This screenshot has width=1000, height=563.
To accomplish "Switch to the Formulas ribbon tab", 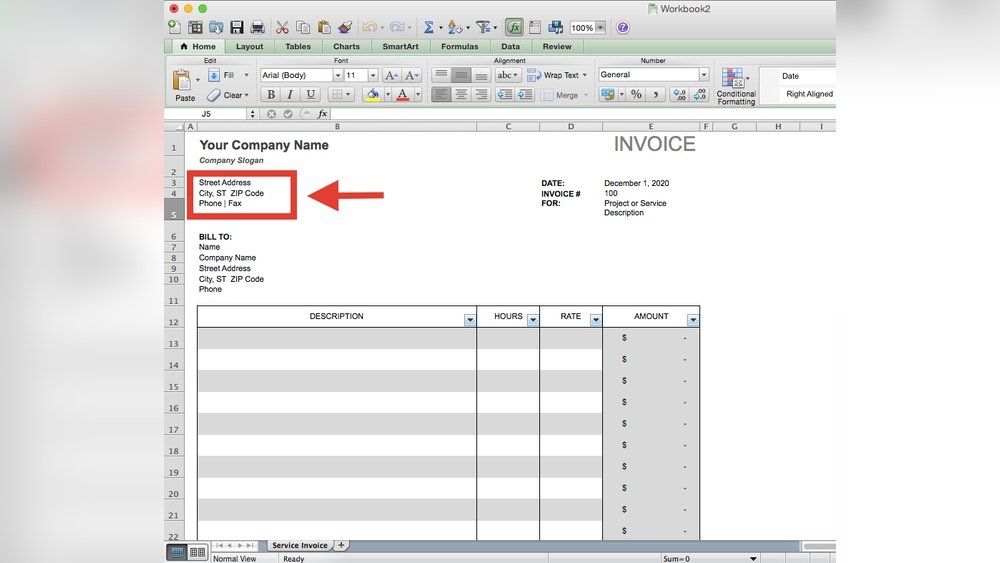I will click(x=459, y=47).
